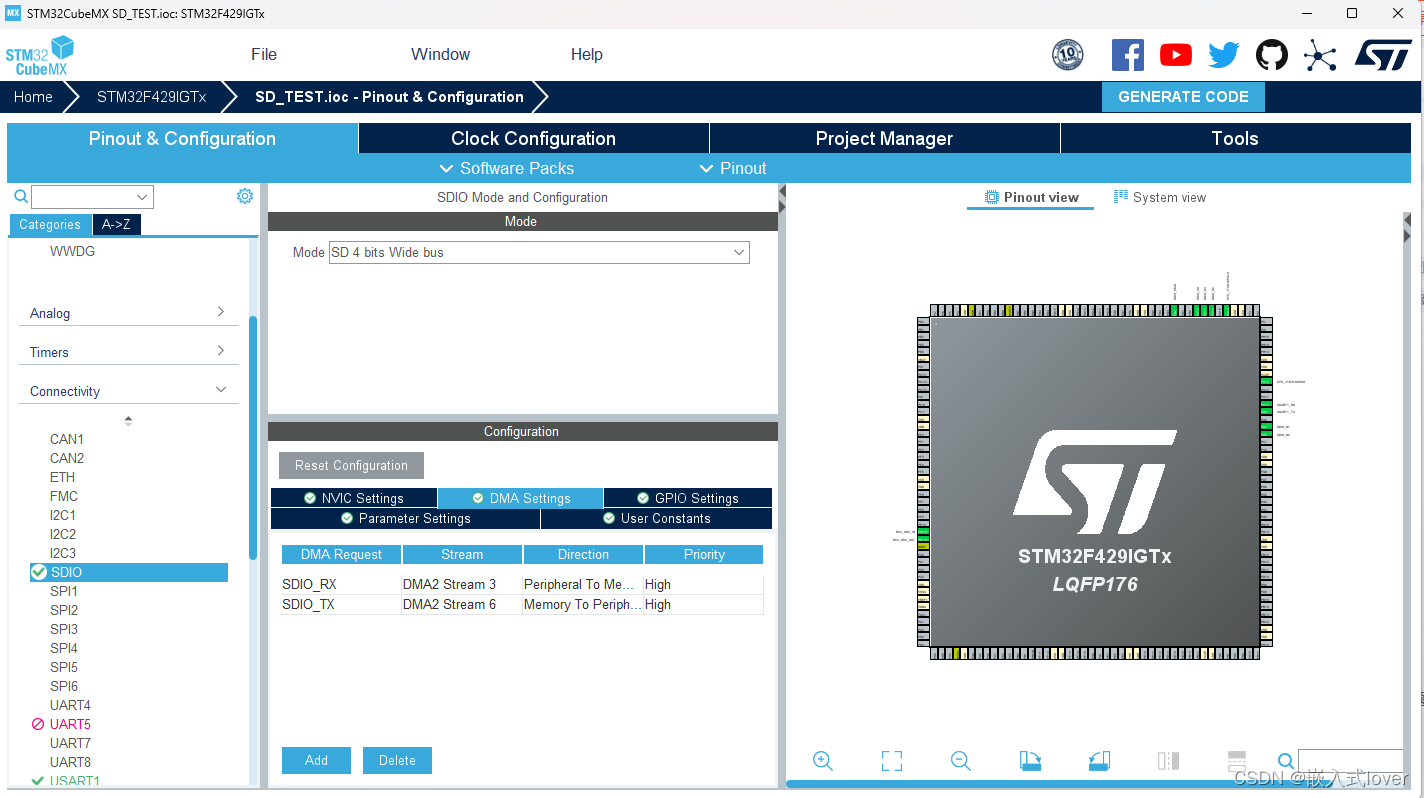Open the SDIO Mode dropdown
1424x798 pixels.
coord(539,252)
